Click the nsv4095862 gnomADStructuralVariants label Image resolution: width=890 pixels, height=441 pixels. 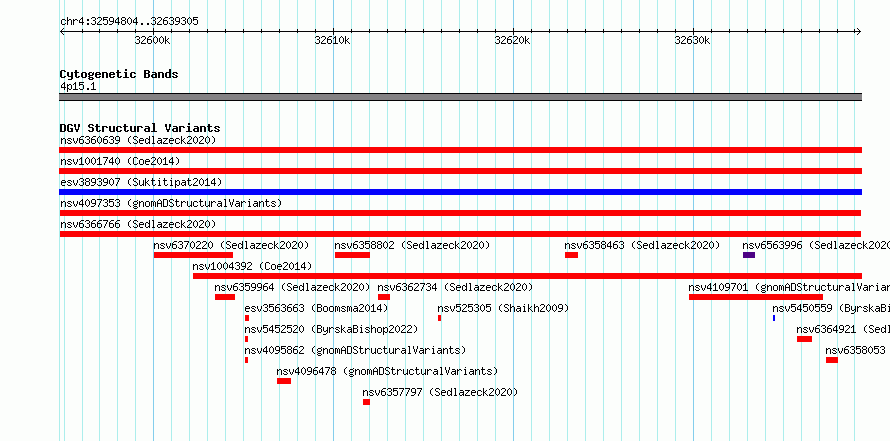(x=355, y=350)
